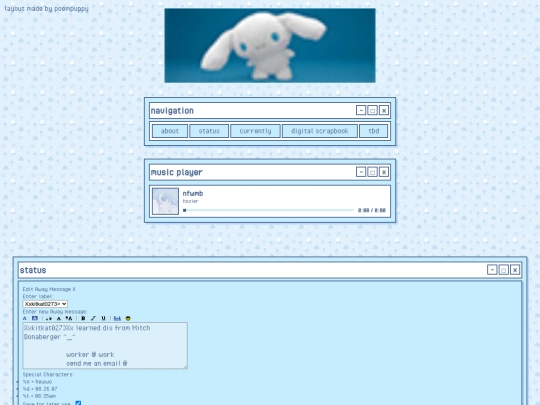Click into the away message text area
The height and width of the screenshot is (405, 540).
[105, 345]
